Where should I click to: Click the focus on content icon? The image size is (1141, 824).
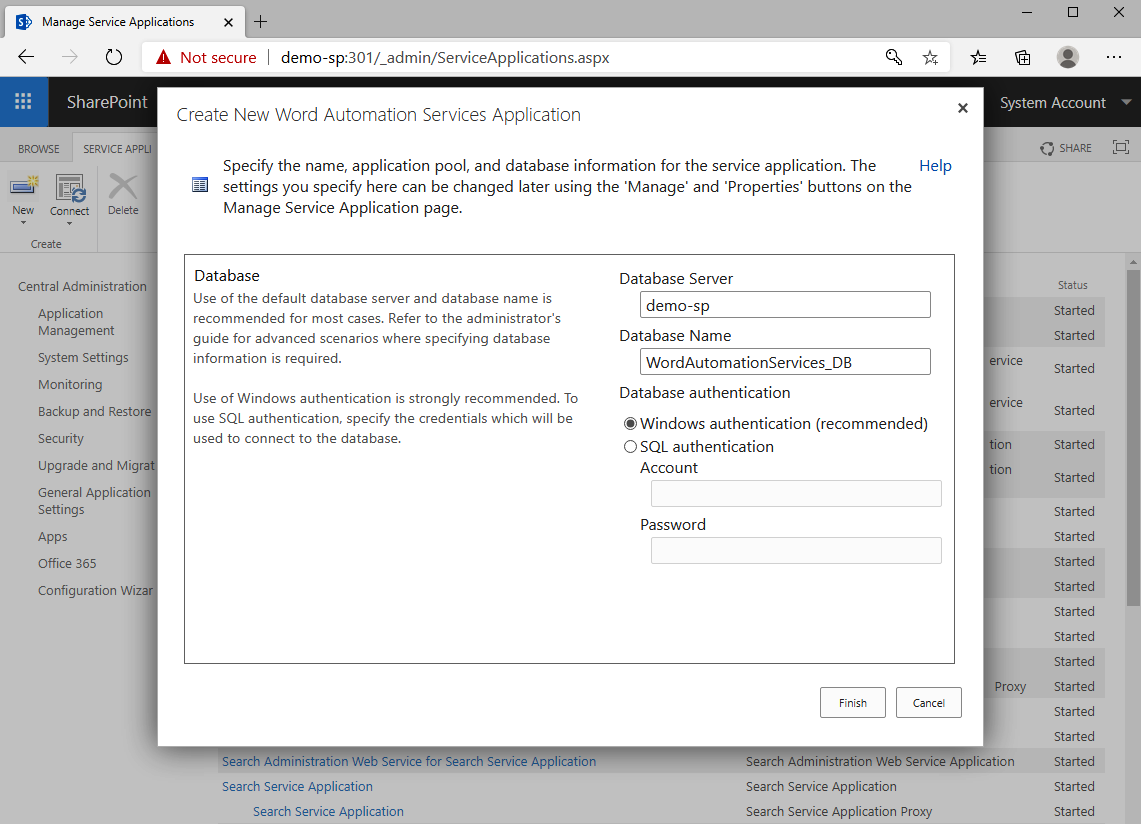coord(1121,148)
